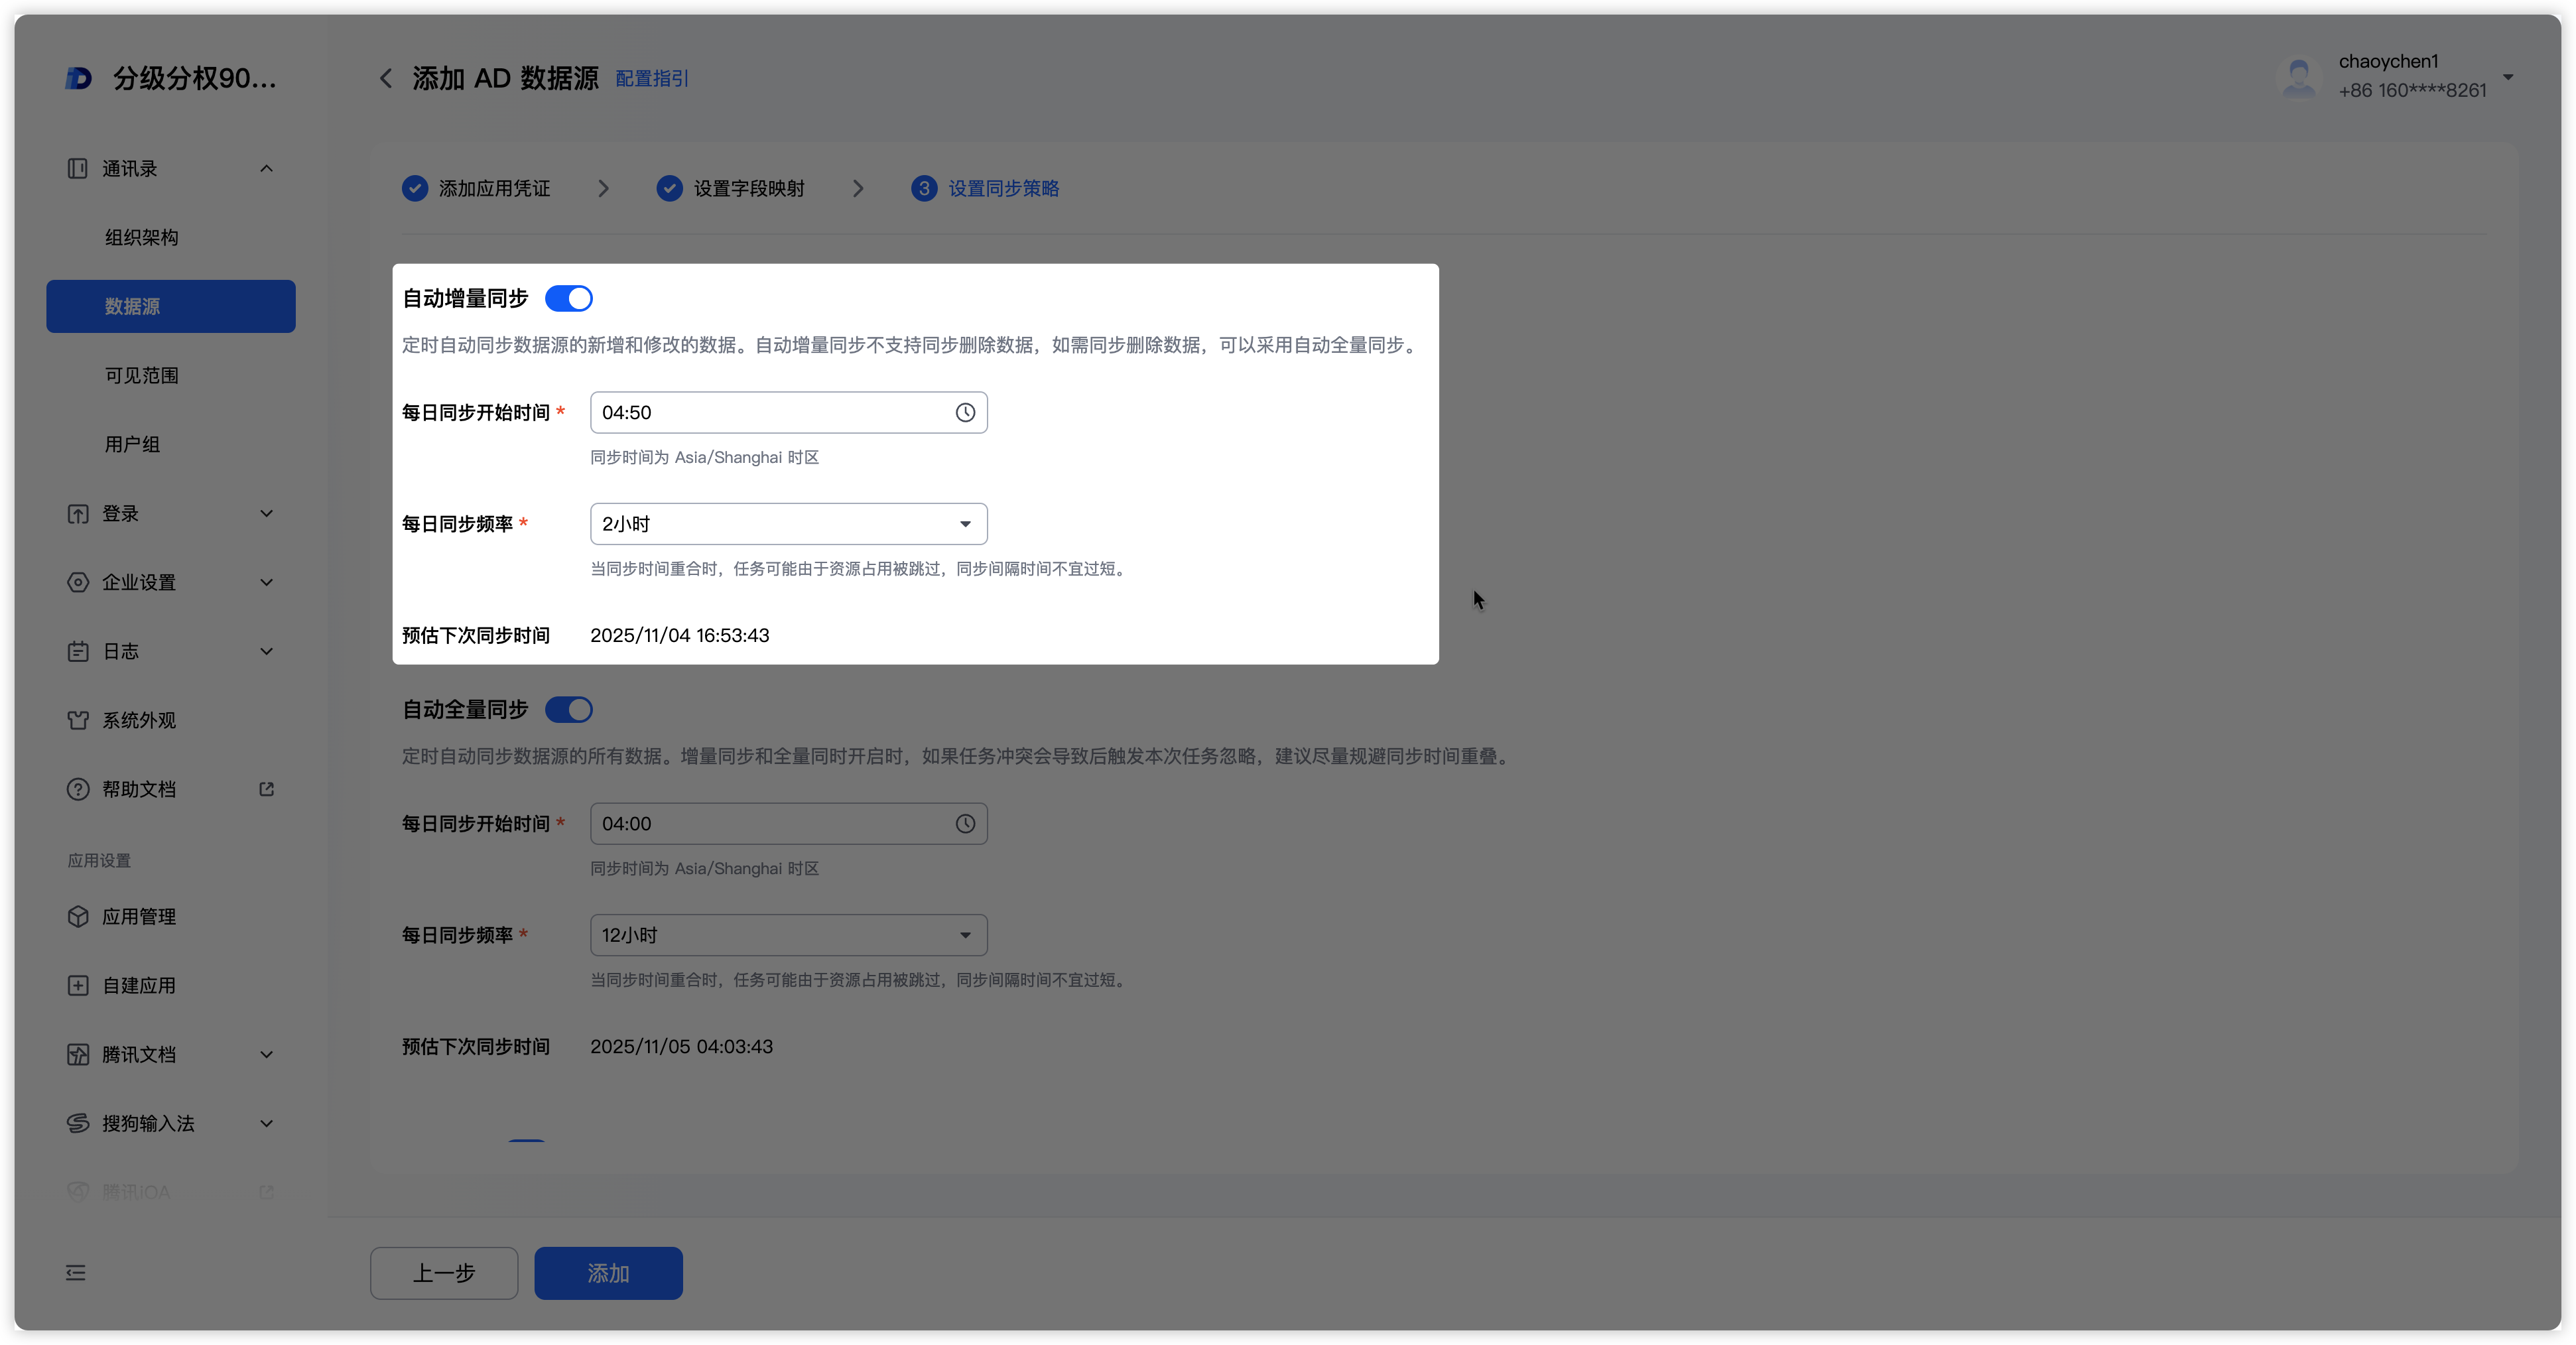
Task: Click the 搜狗输入法 logo icon
Action: click(78, 1124)
